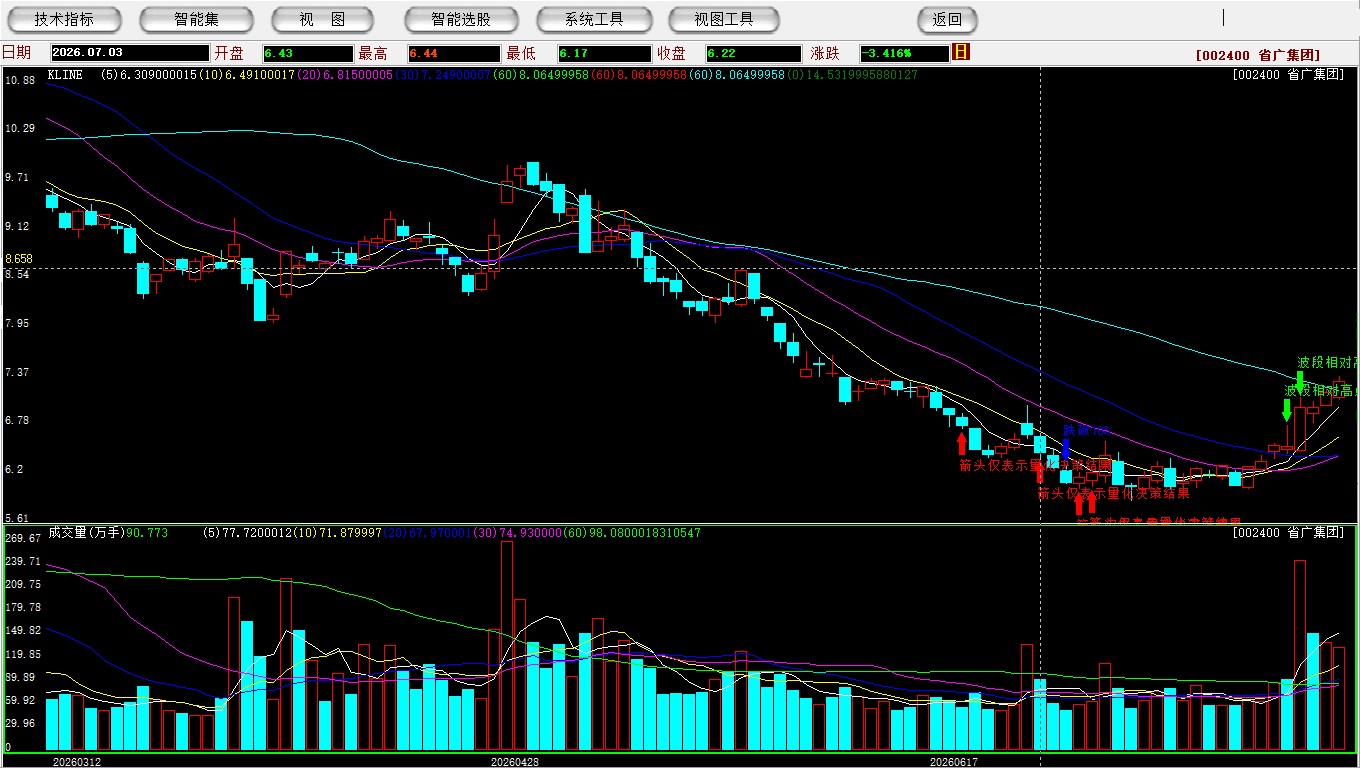Open the 技术指标 menu button
The image size is (1360, 768).
[64, 19]
